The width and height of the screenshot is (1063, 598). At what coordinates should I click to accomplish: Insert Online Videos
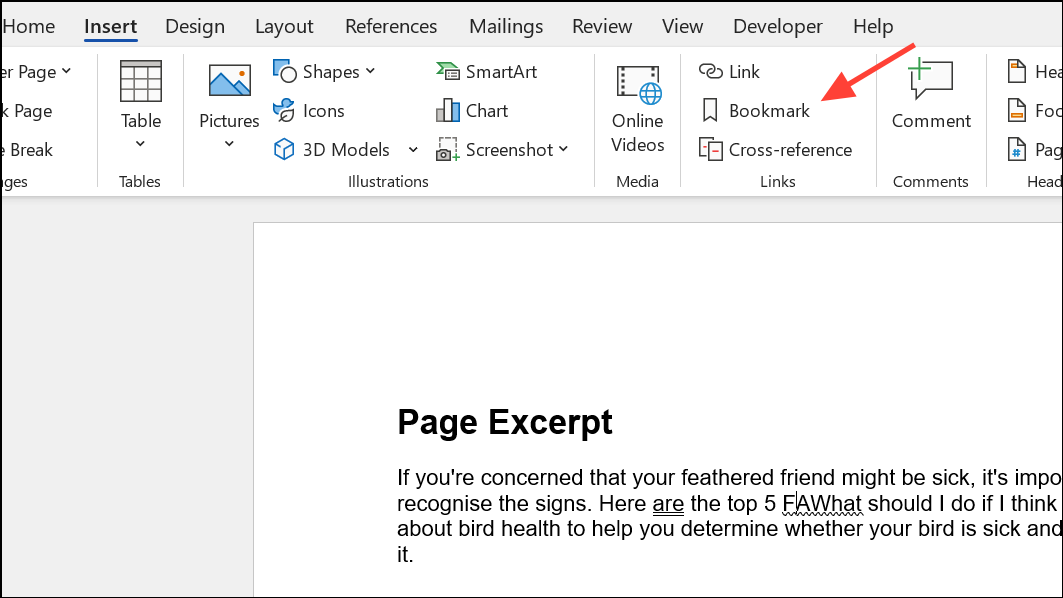pos(637,109)
